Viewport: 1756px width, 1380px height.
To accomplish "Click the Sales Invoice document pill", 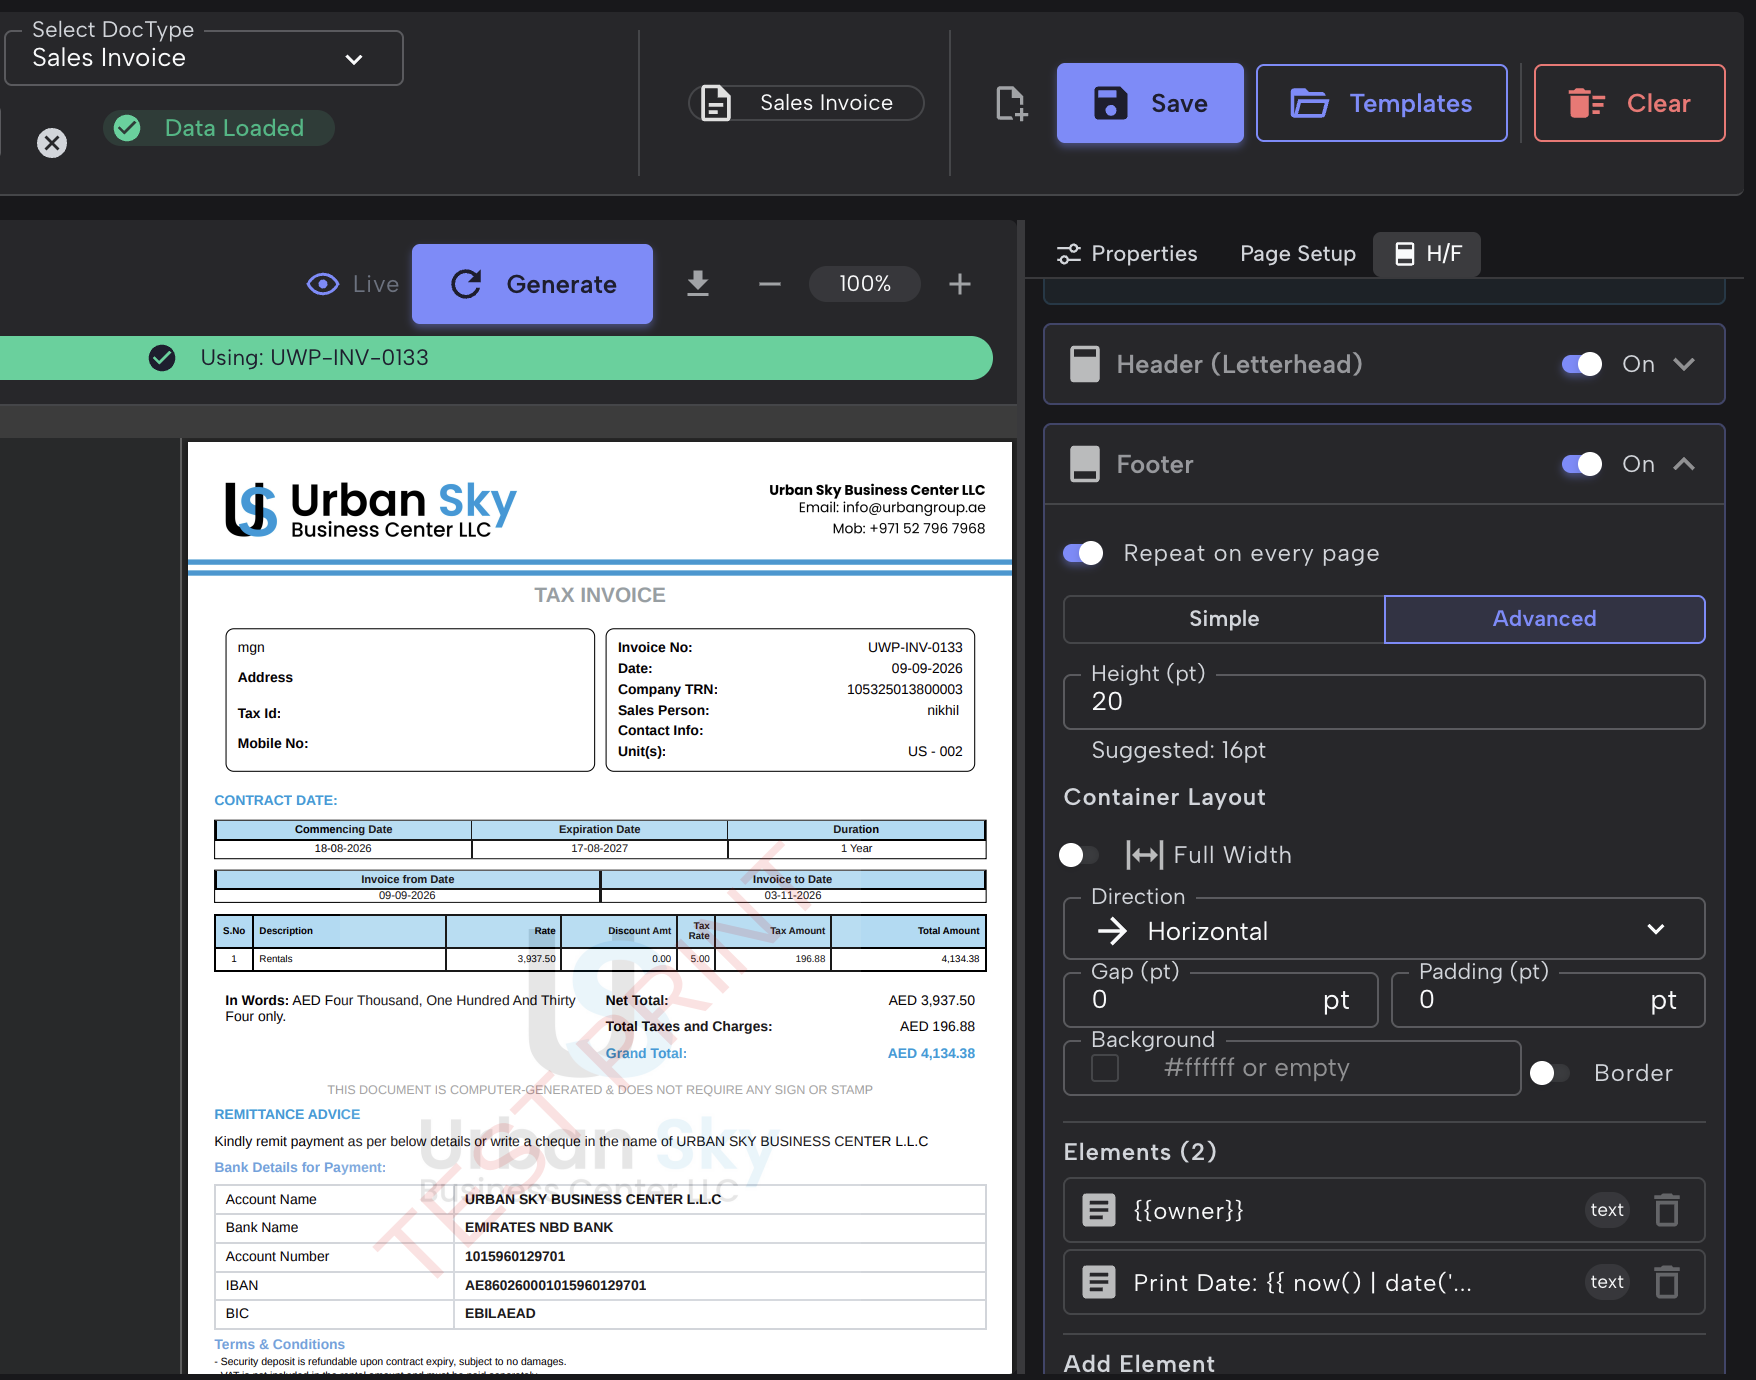I will coord(806,103).
